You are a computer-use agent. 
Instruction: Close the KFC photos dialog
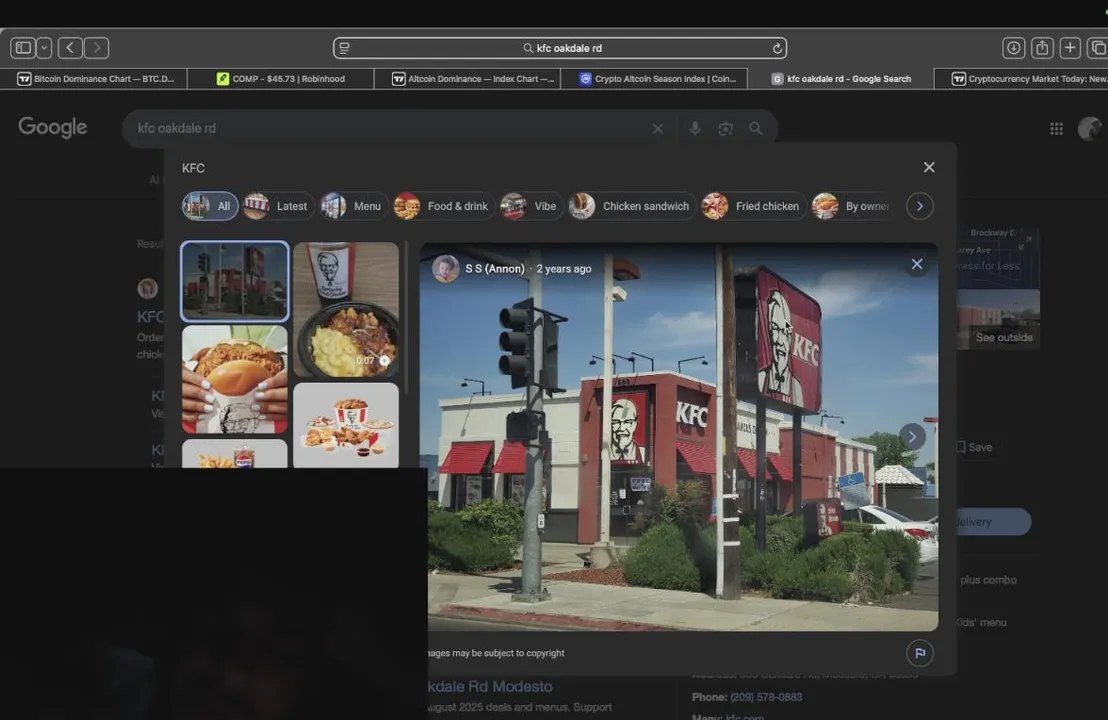click(x=929, y=167)
